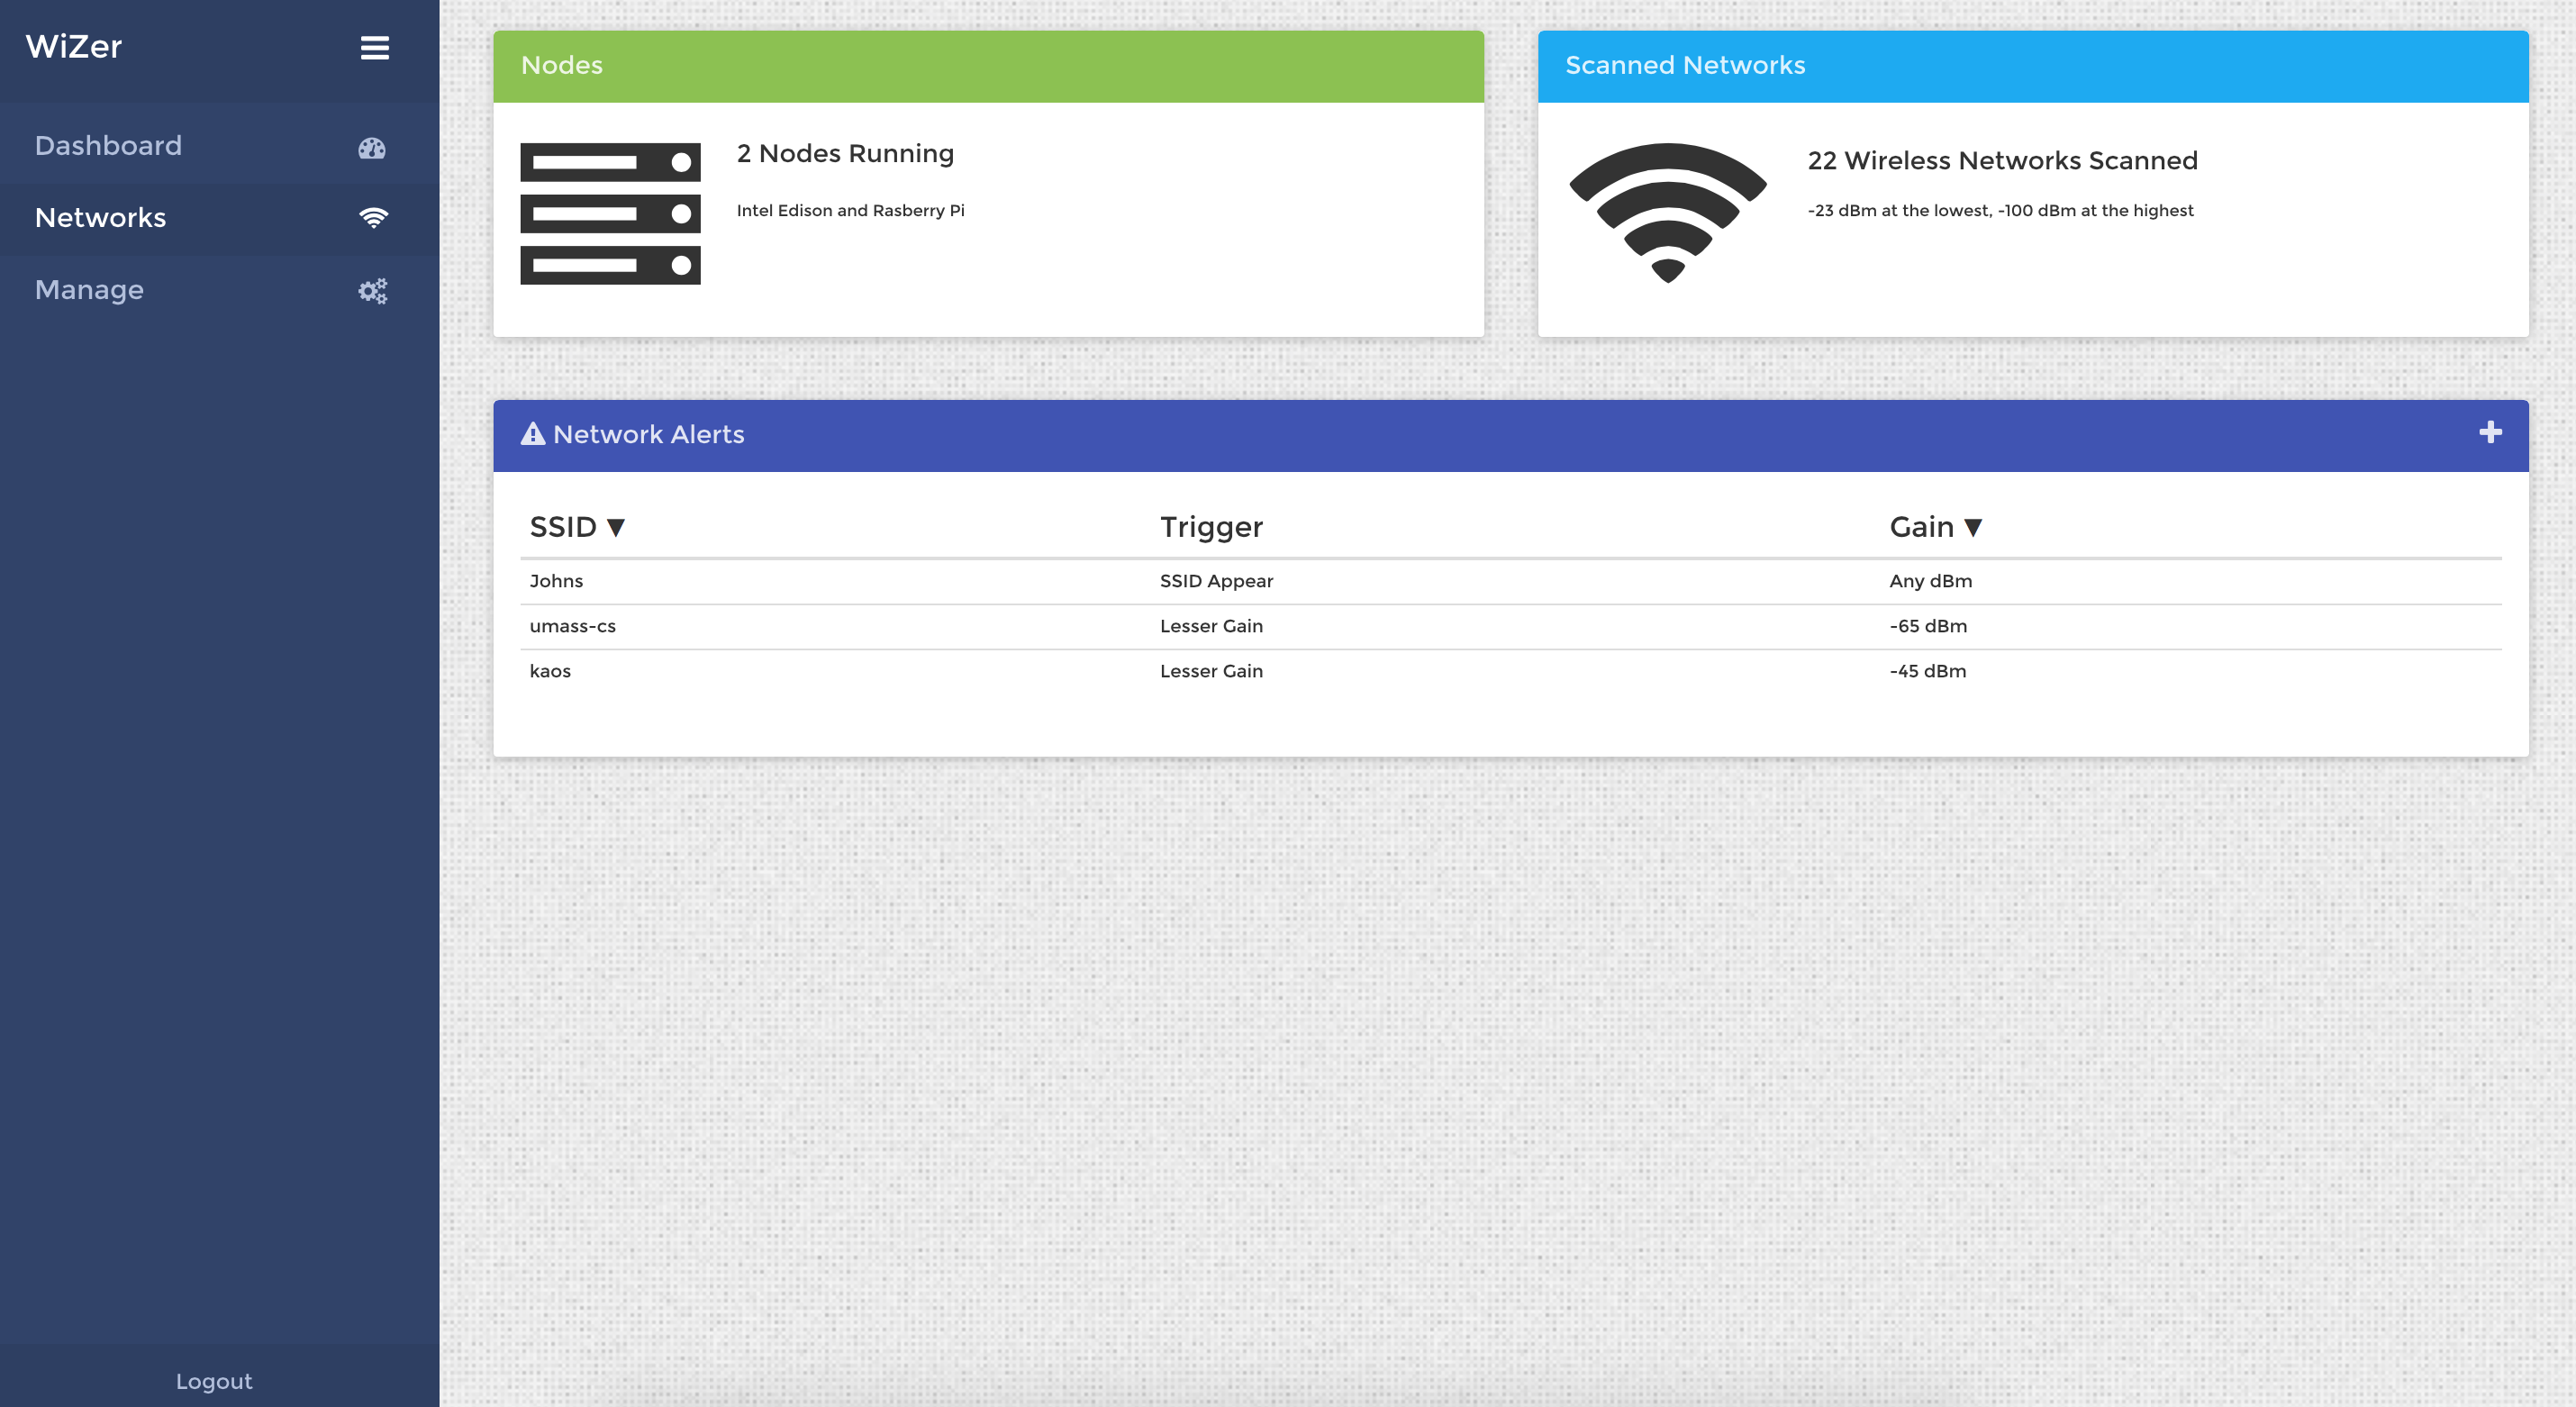Viewport: 2576px width, 1407px height.
Task: Click the Networks wifi icon in sidebar
Action: click(x=373, y=218)
